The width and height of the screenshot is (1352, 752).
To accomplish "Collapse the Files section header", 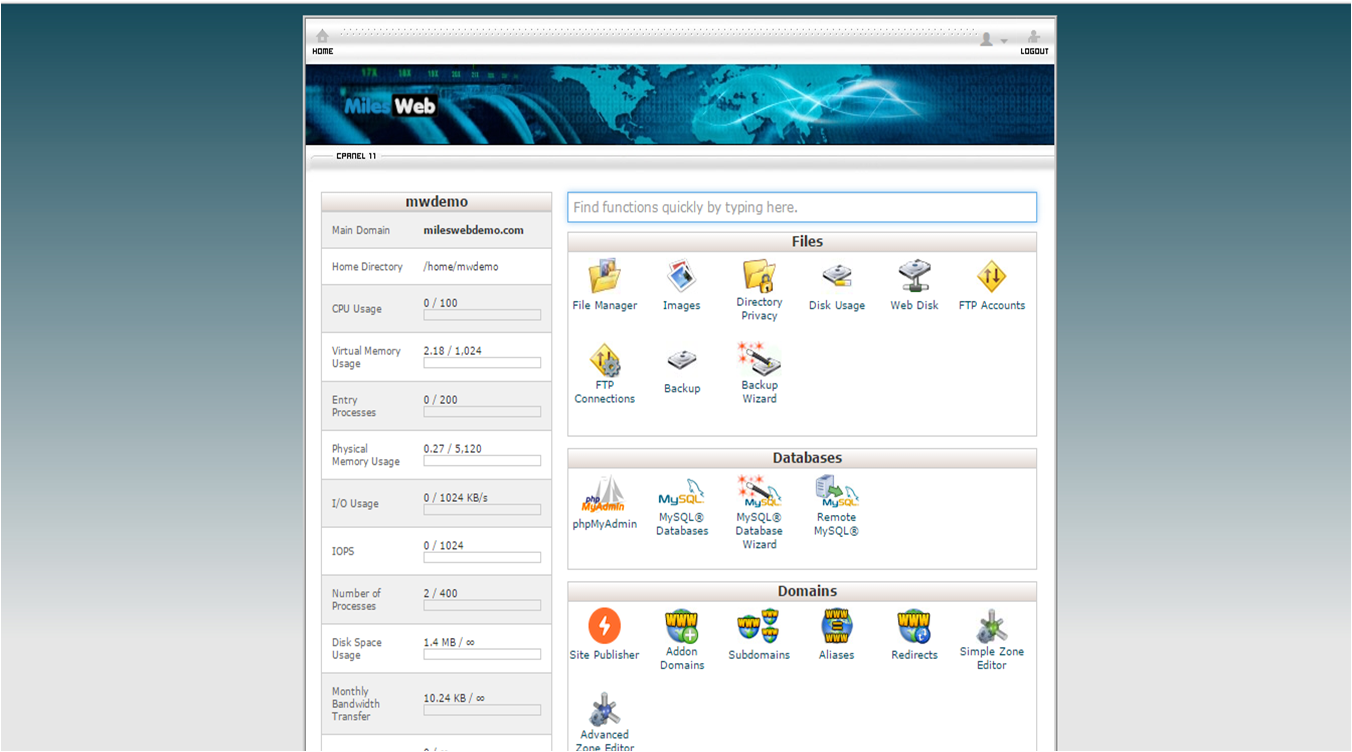I will coord(802,242).
